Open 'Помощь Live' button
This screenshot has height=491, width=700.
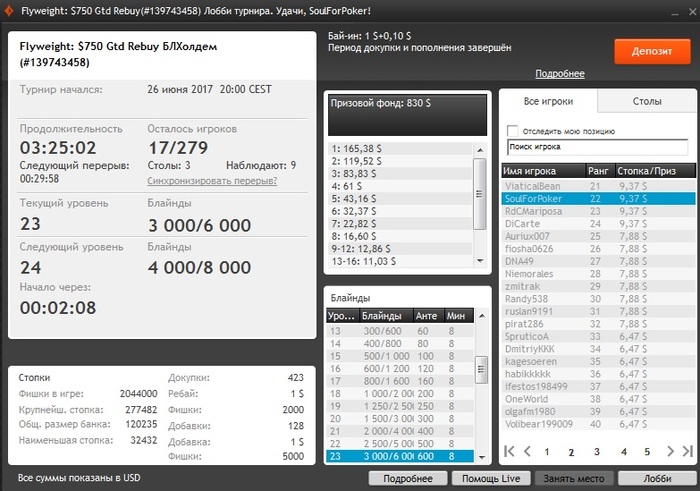[491, 479]
